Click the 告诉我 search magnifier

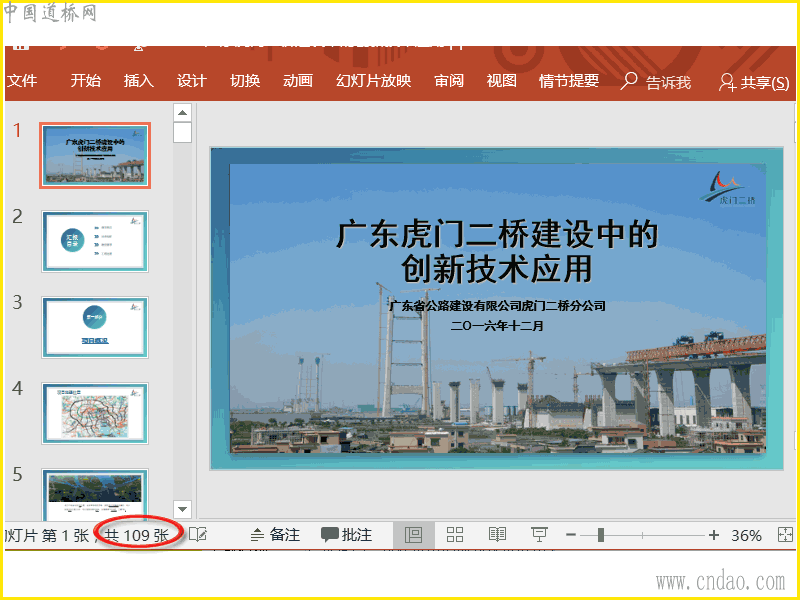click(x=629, y=81)
